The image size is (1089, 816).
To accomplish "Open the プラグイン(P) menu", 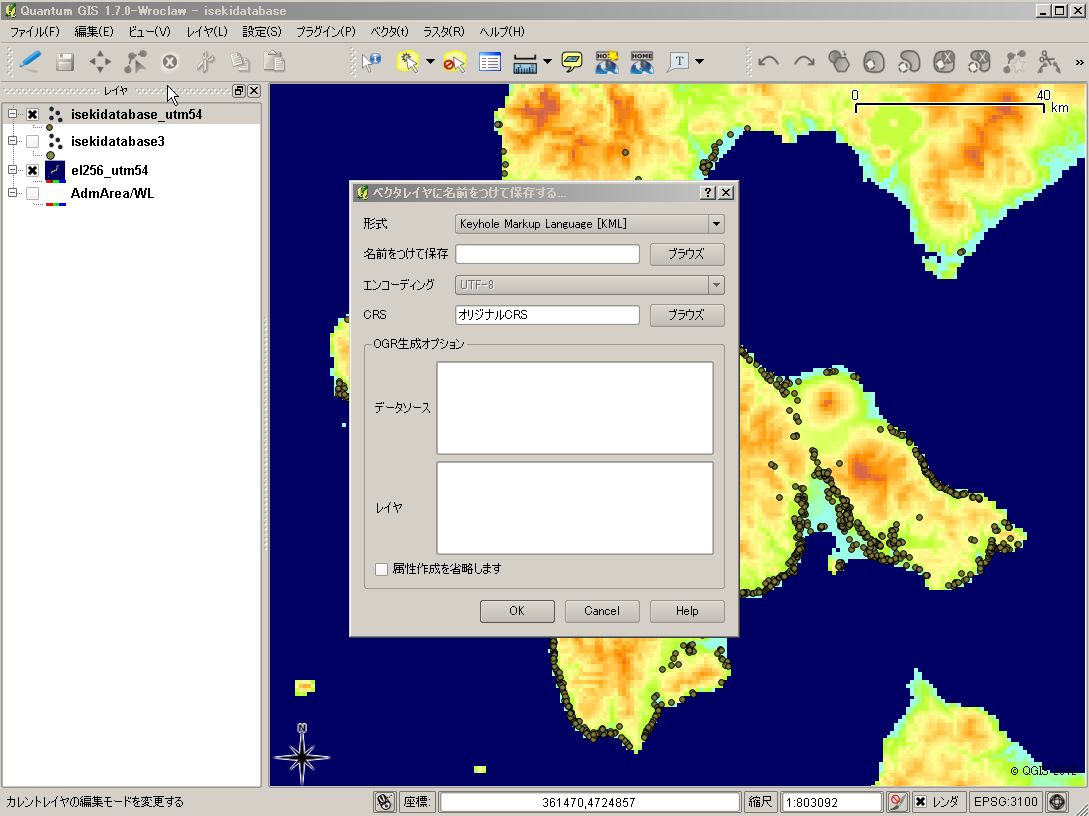I will click(326, 32).
